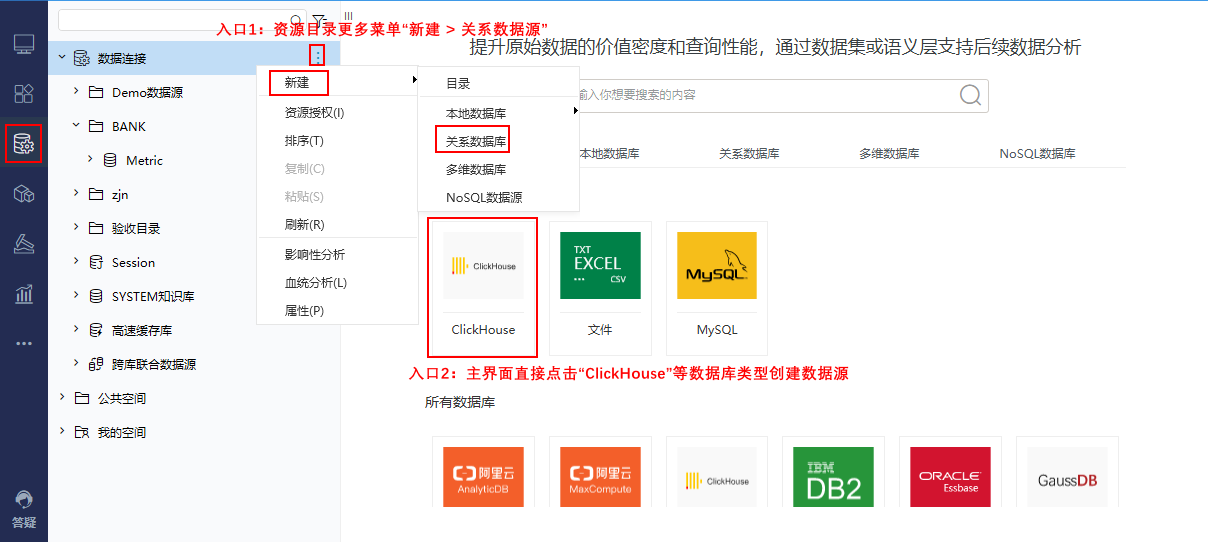Click the 跨库联合数据源 node icon
This screenshot has height=542, width=1208.
click(96, 364)
